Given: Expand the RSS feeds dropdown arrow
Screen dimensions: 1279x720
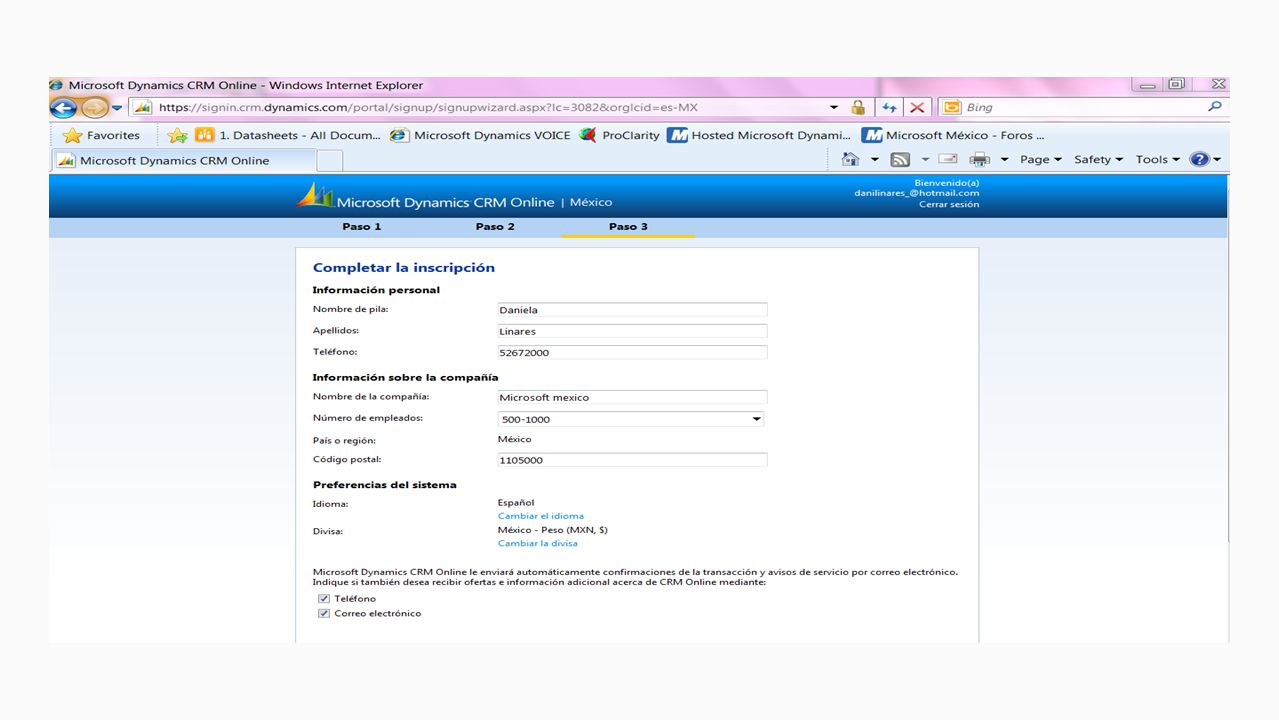Looking at the screenshot, I should (x=925, y=160).
